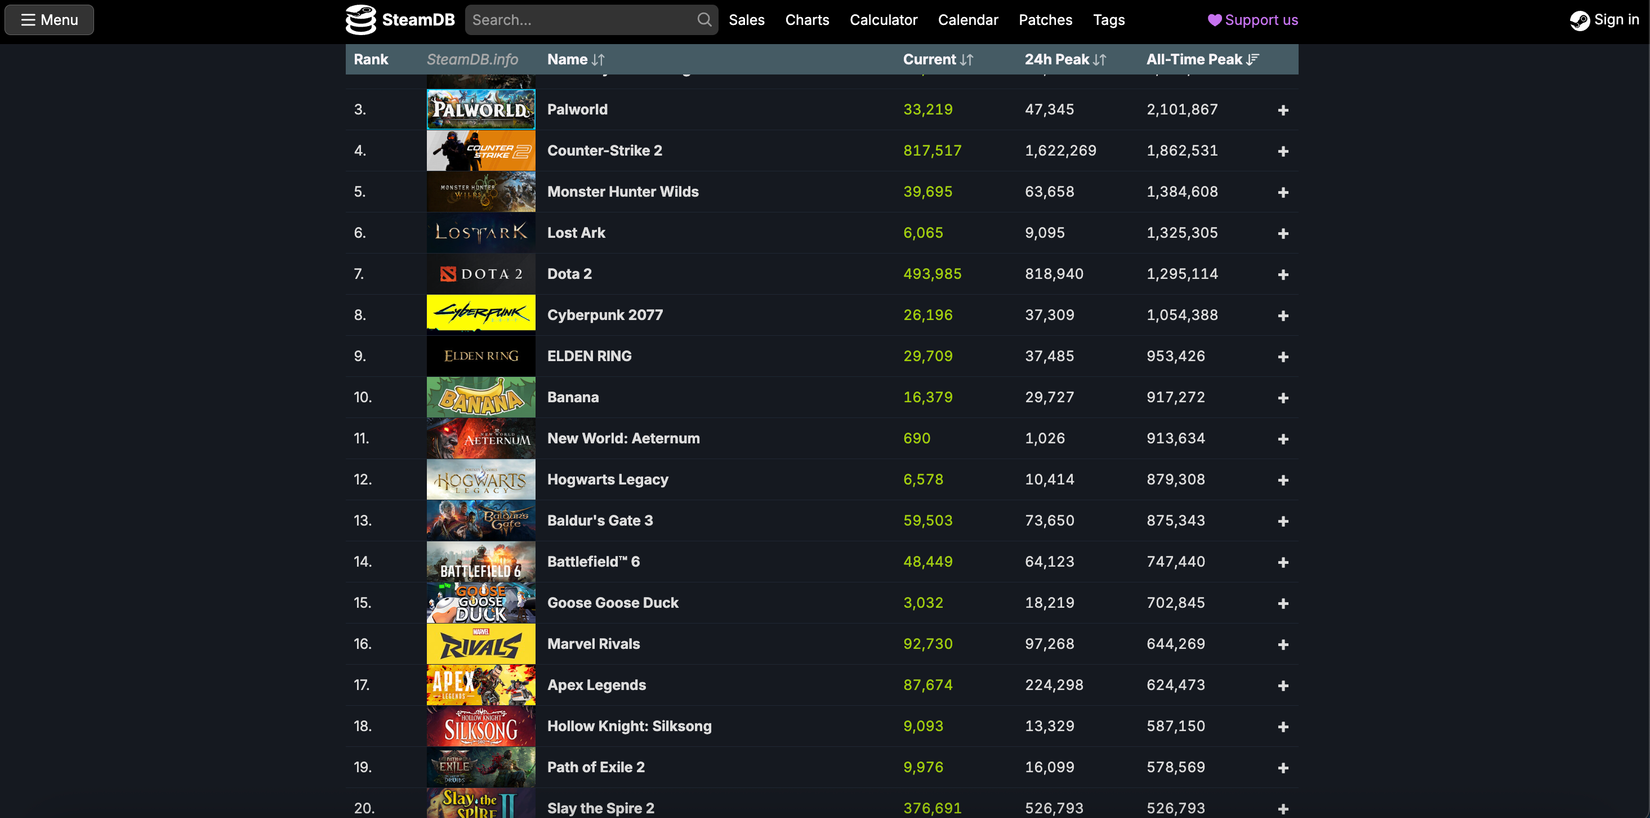Click the Support us heart link
This screenshot has height=818, width=1650.
[x=1253, y=20]
